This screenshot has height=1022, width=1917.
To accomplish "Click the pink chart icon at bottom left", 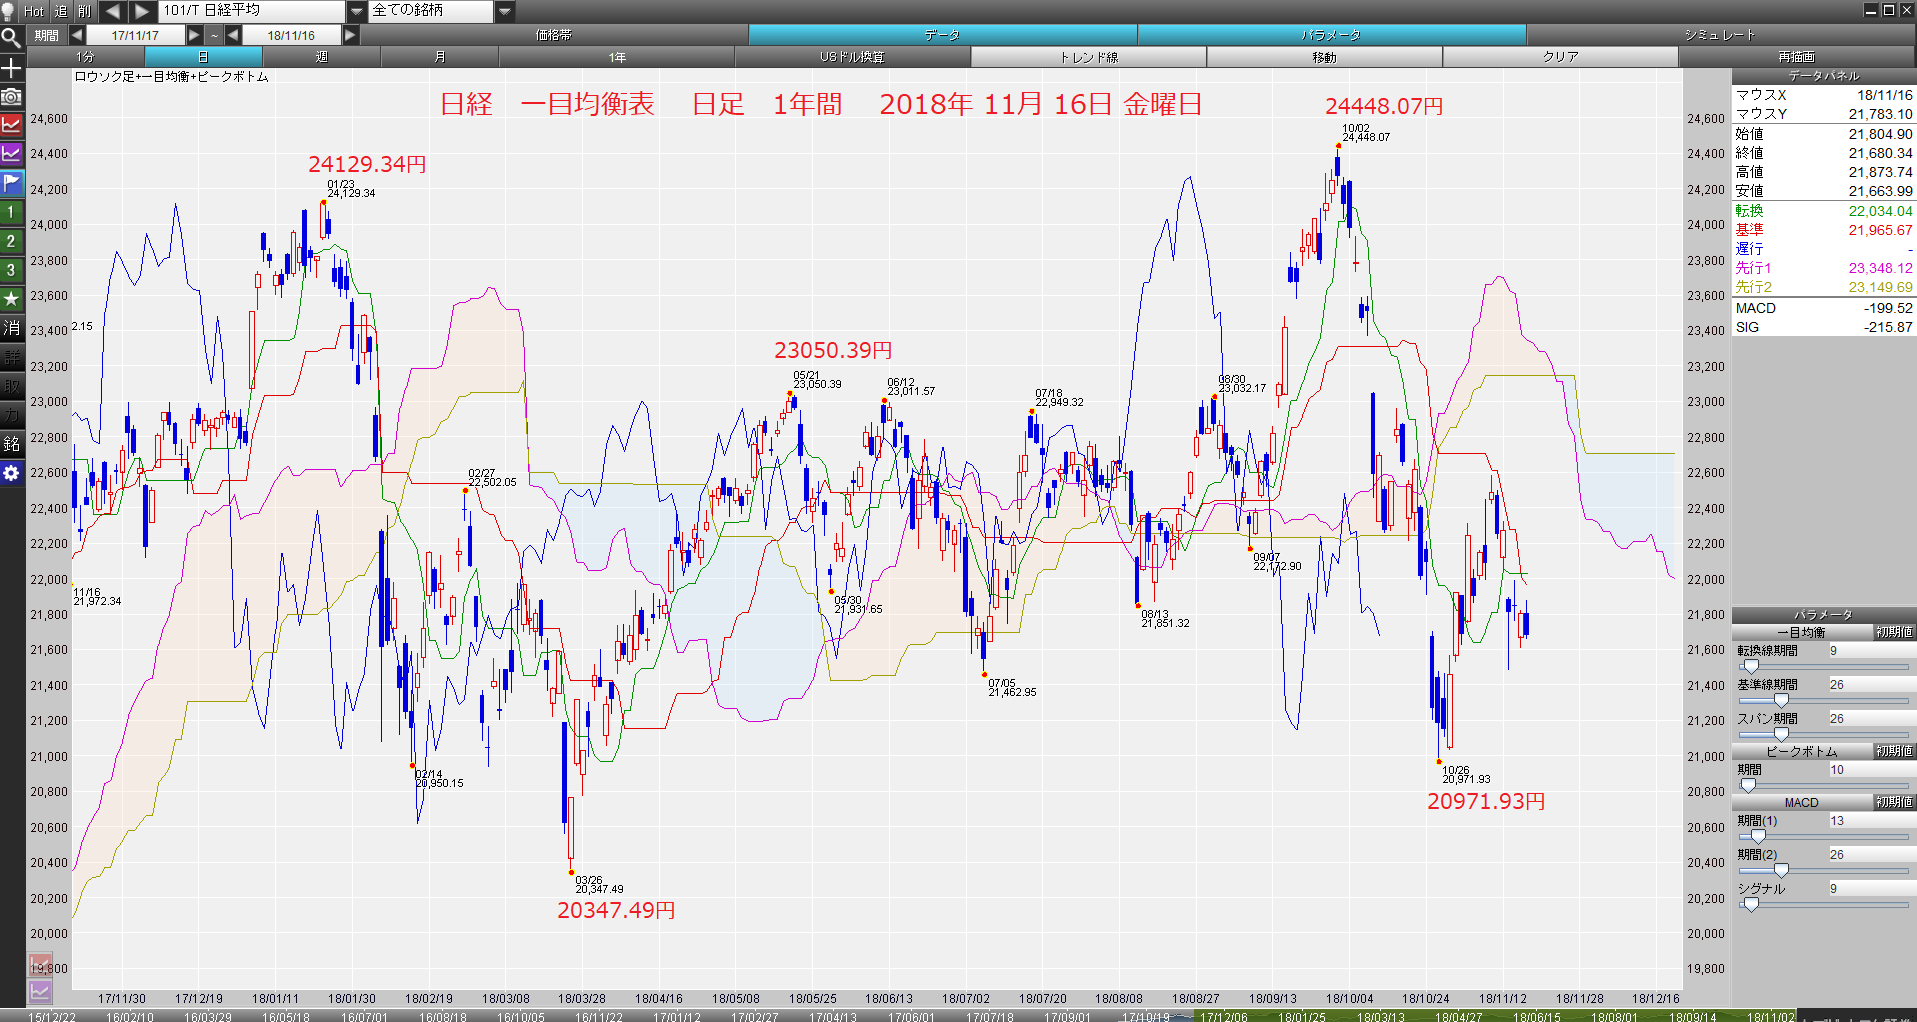I will point(40,966).
